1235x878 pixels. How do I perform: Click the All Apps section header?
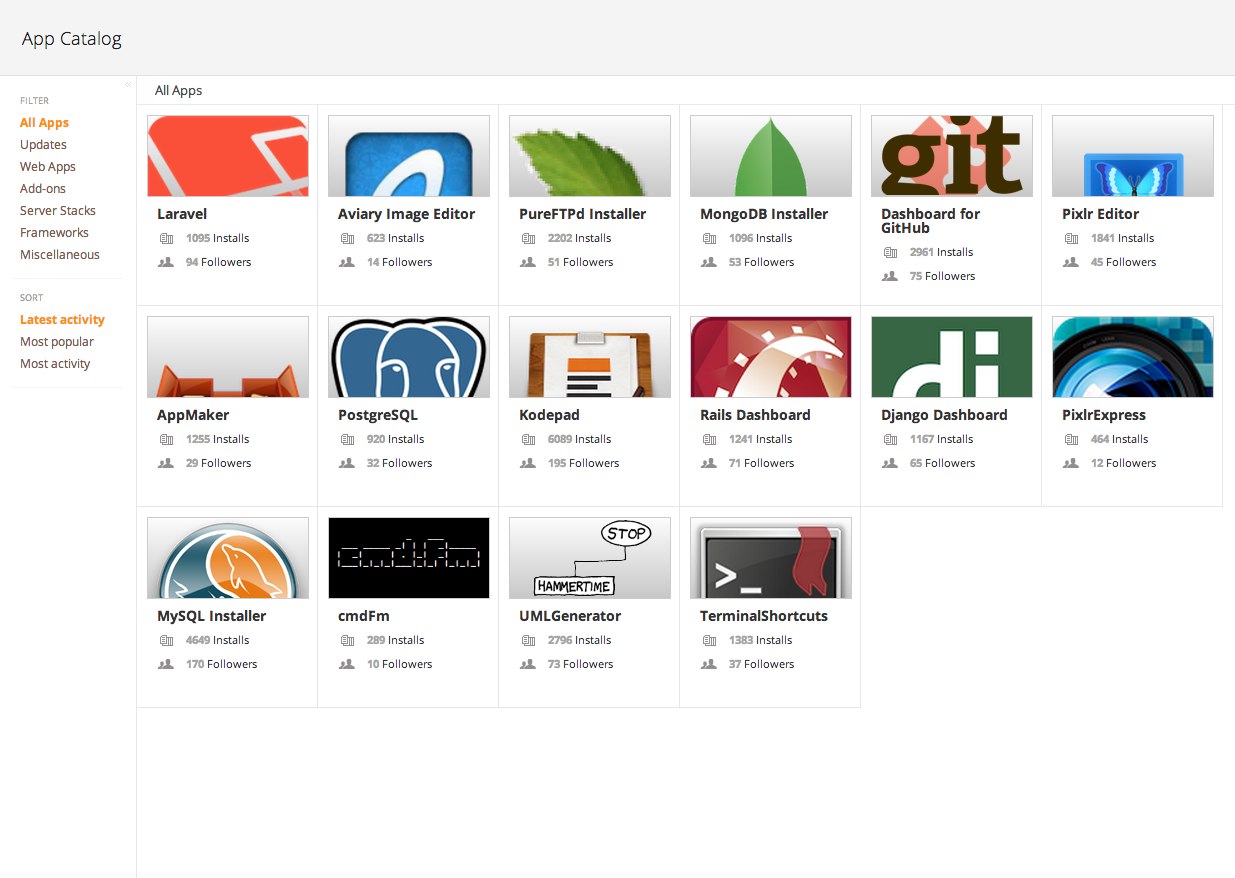tap(178, 90)
